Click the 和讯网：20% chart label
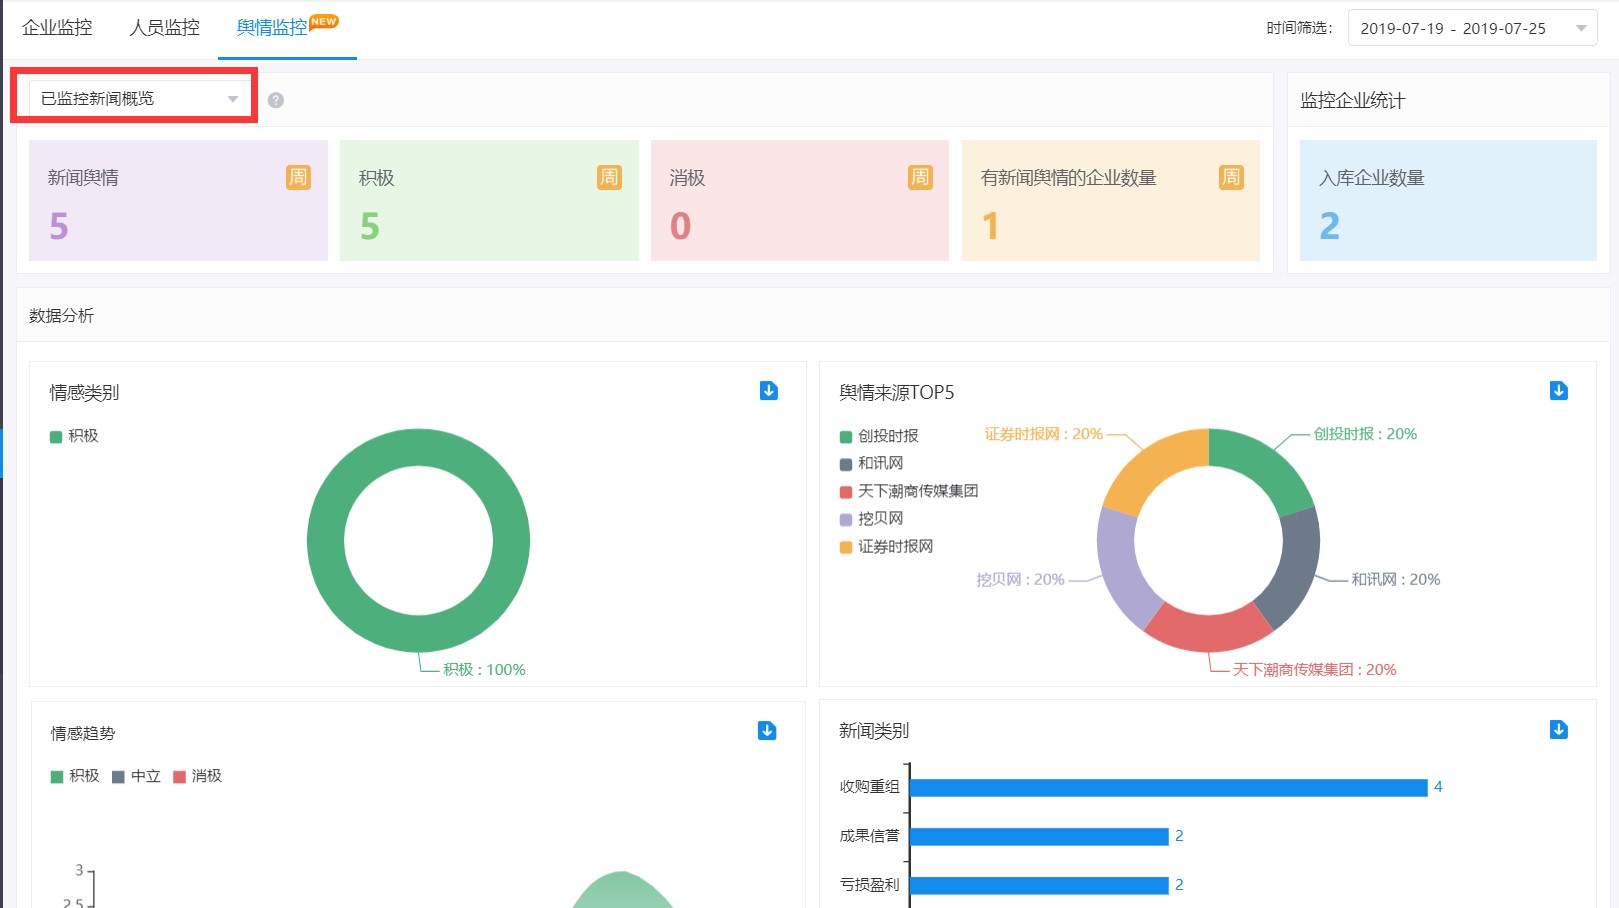 [x=1396, y=580]
